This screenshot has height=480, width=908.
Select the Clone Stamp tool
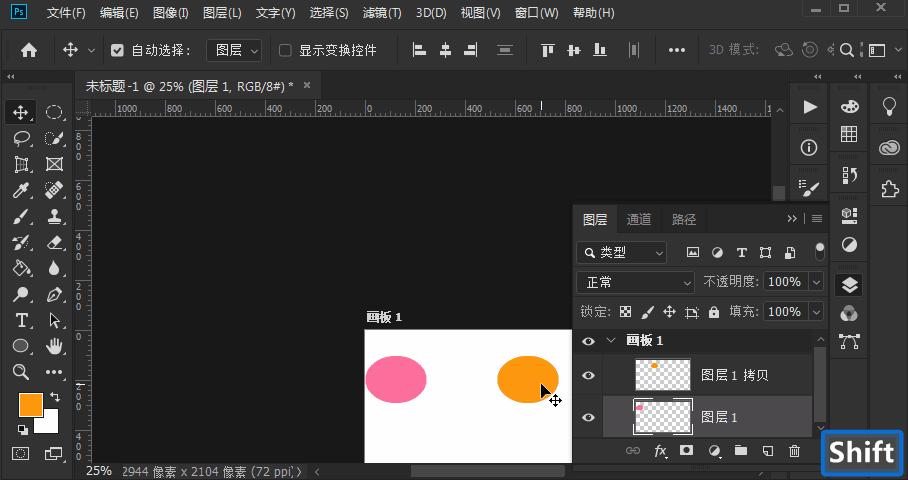pos(54,217)
